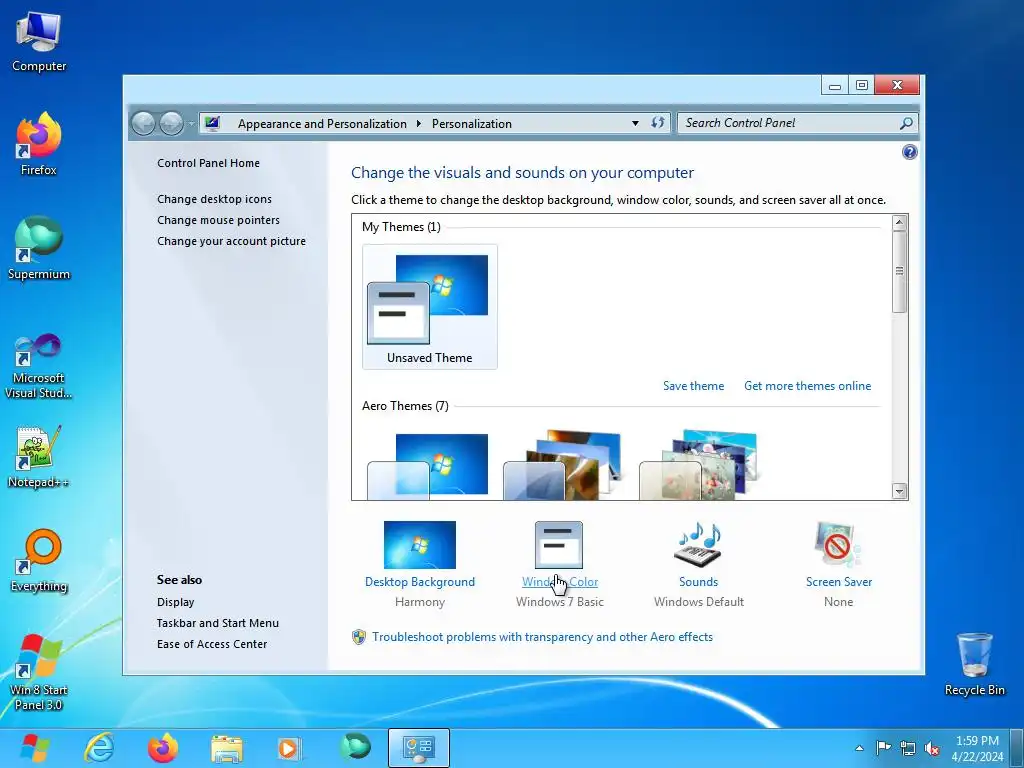This screenshot has width=1024, height=768.
Task: Launch Internet Explorer from taskbar
Action: pyautogui.click(x=99, y=748)
